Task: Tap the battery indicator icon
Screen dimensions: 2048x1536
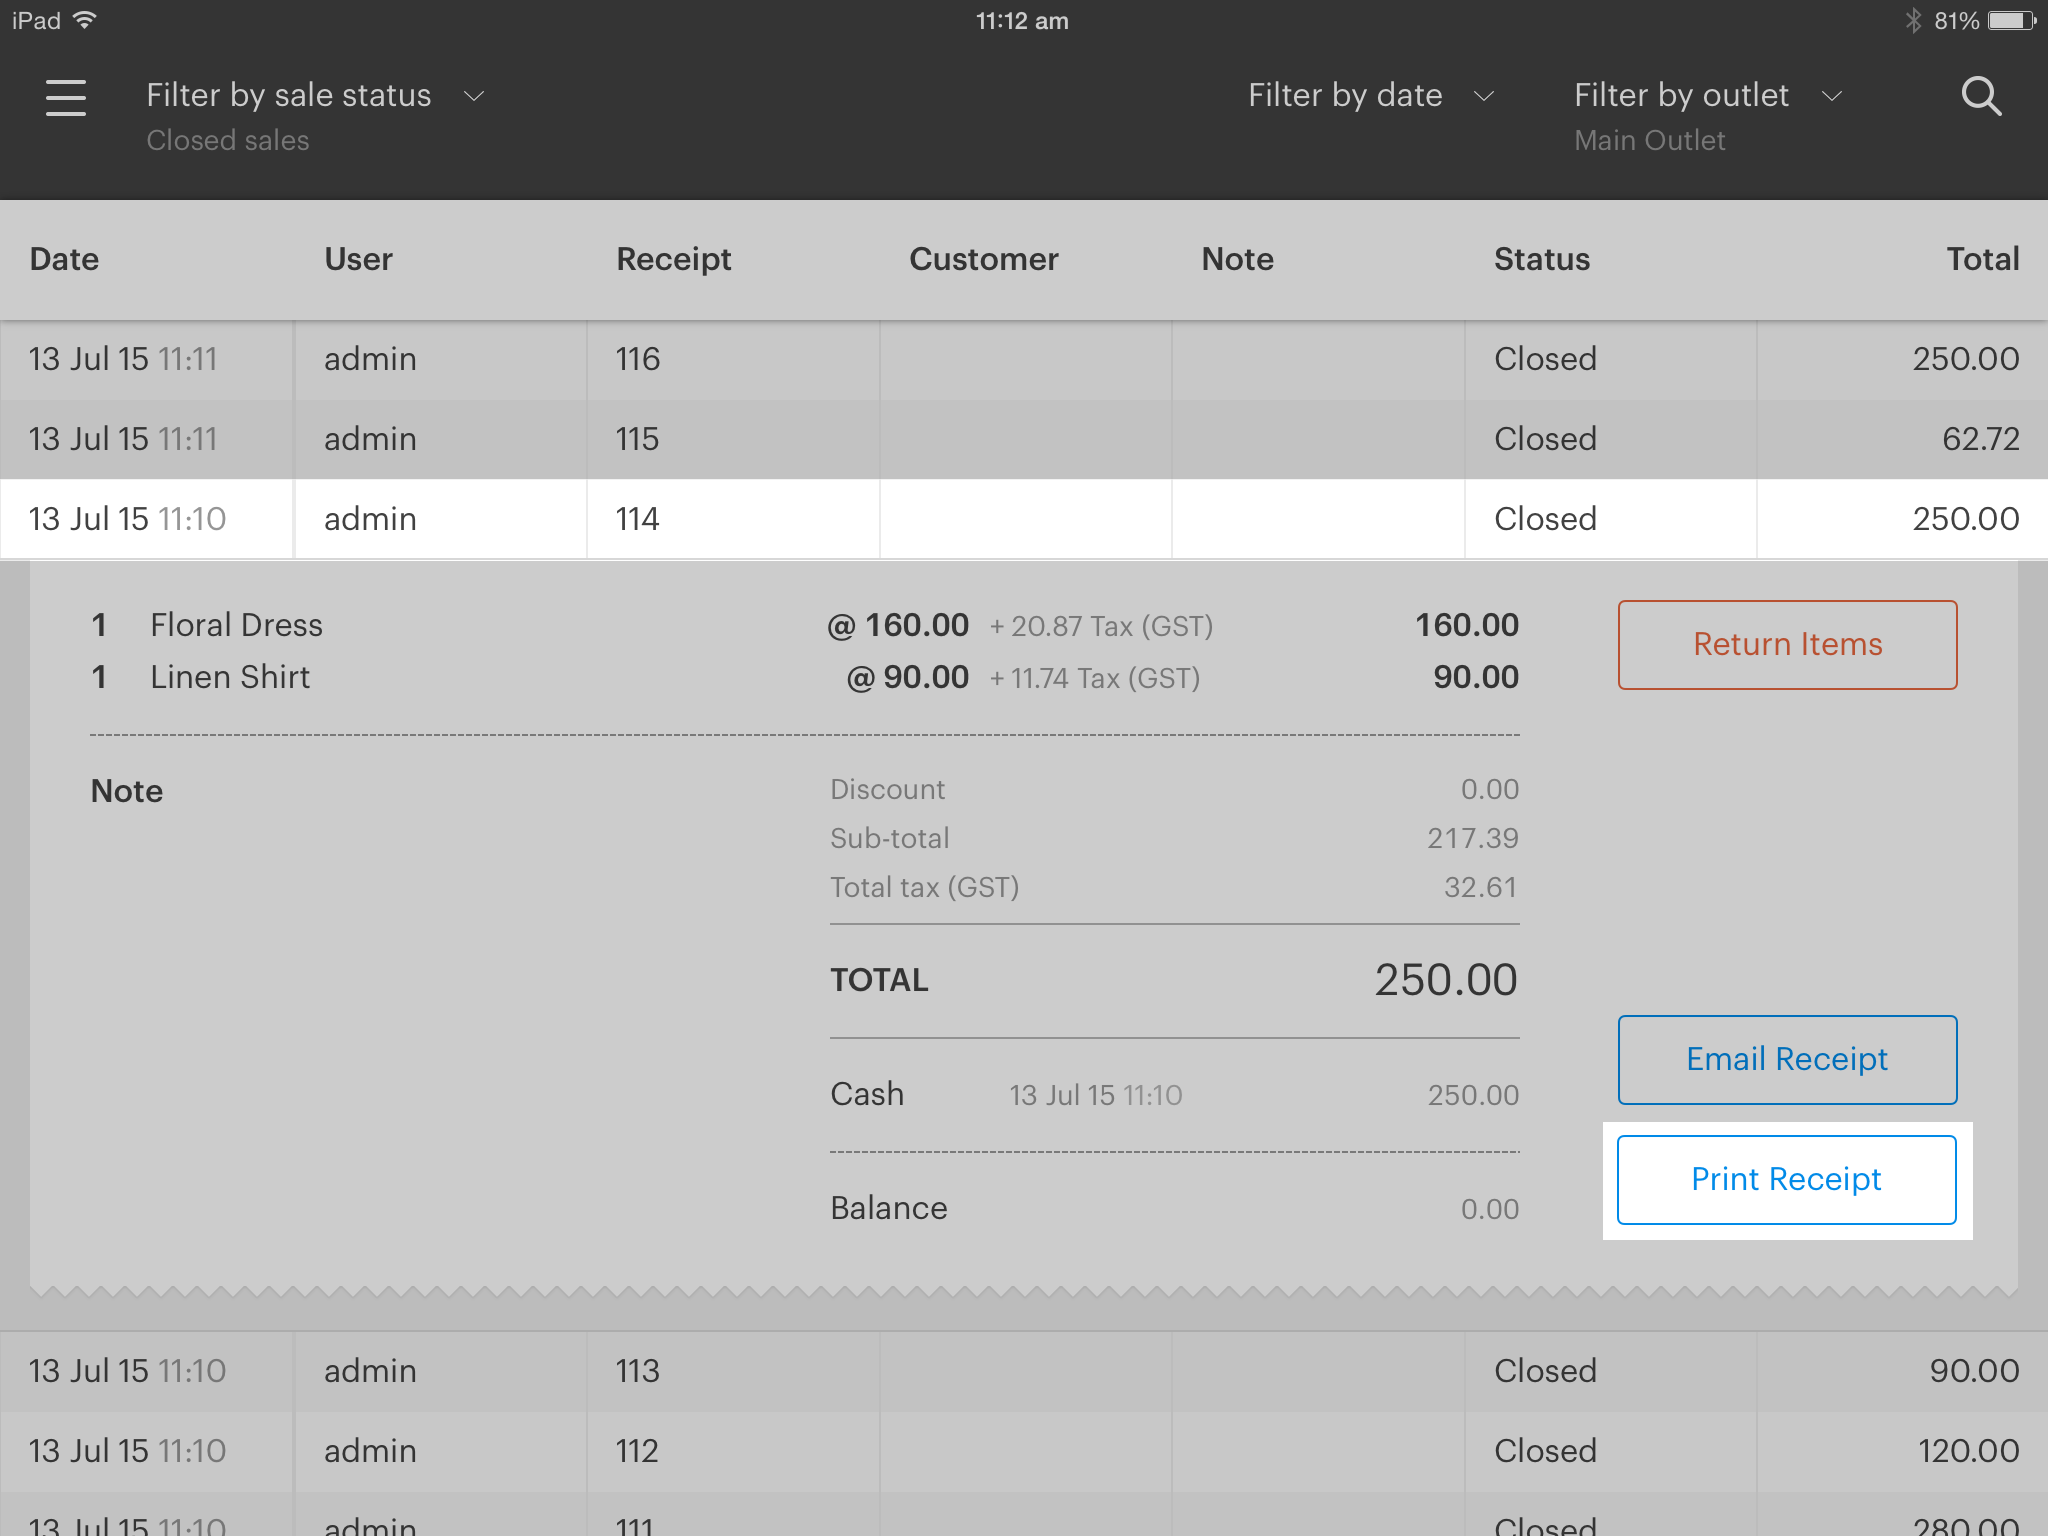Action: click(2012, 21)
